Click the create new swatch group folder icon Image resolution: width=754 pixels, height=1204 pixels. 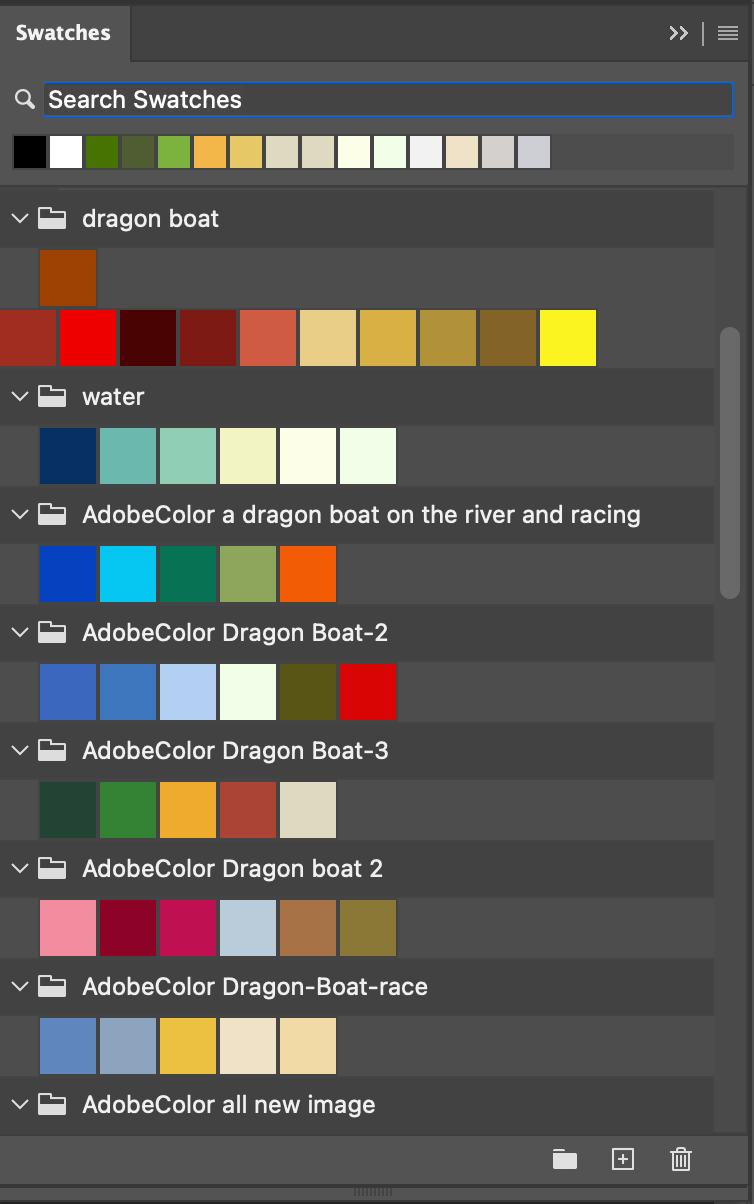(565, 1159)
